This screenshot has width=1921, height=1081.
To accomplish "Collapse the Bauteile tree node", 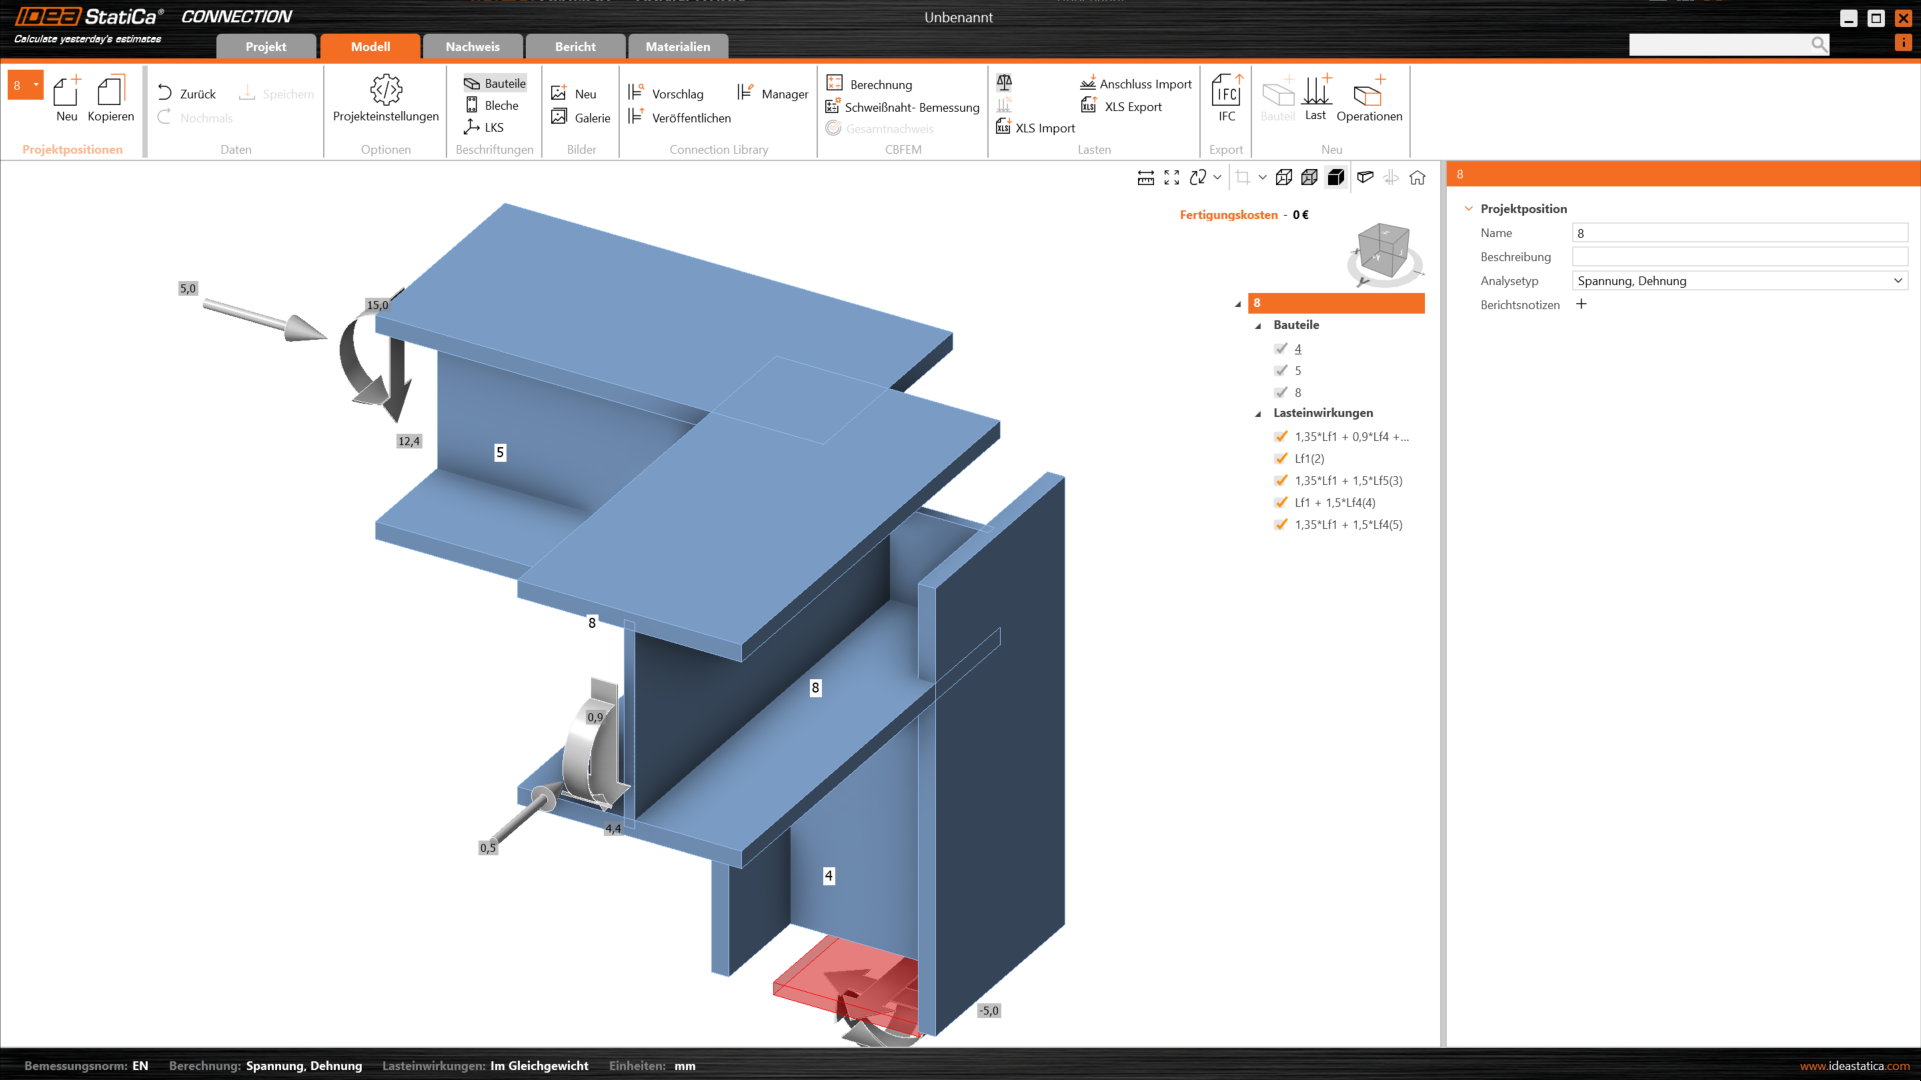I will tap(1258, 326).
